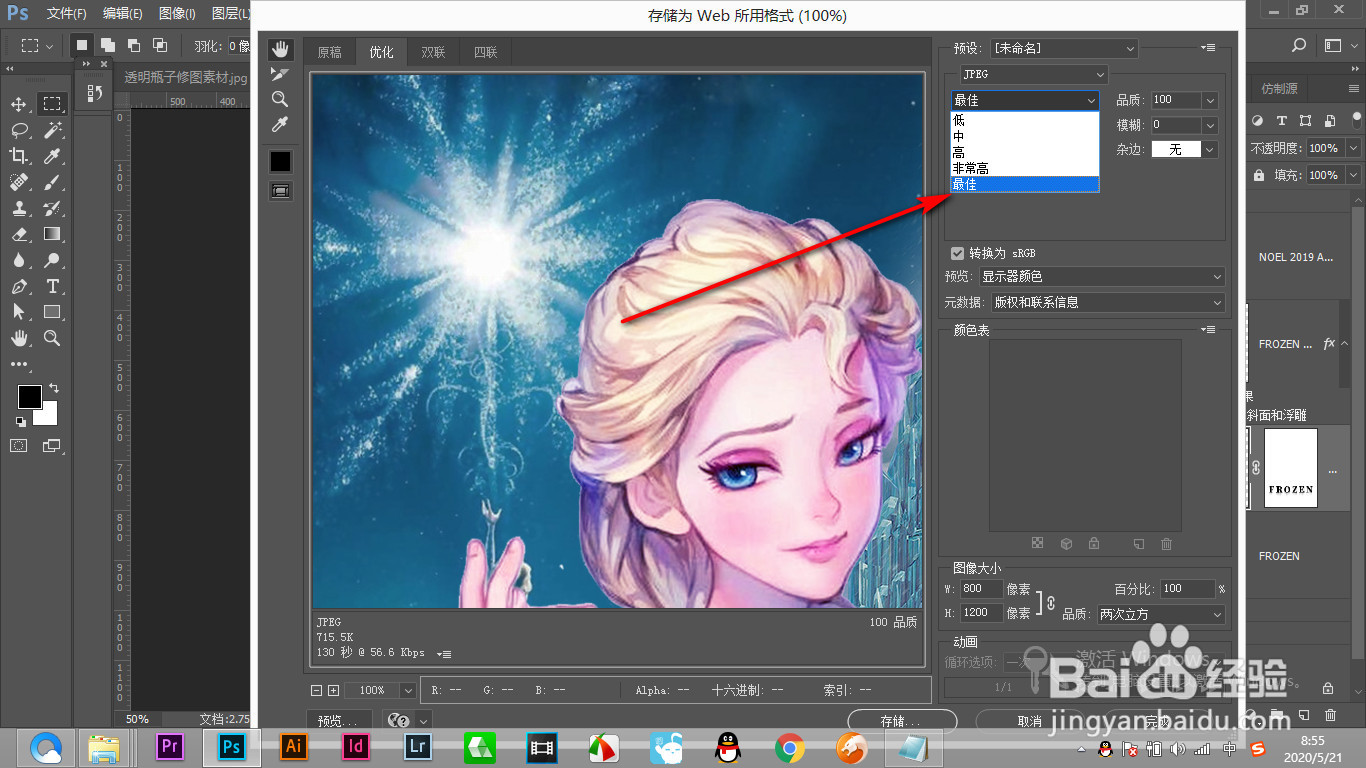Select the Clone Stamp tool
Screen dimensions: 1366x768
click(19, 208)
